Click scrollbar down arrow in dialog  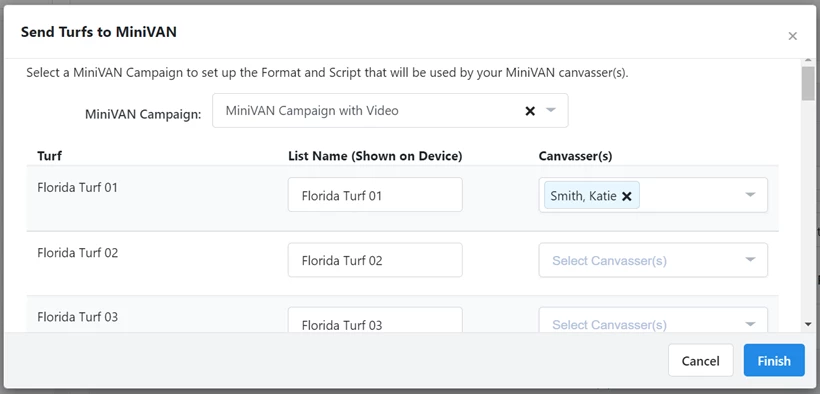[x=808, y=325]
